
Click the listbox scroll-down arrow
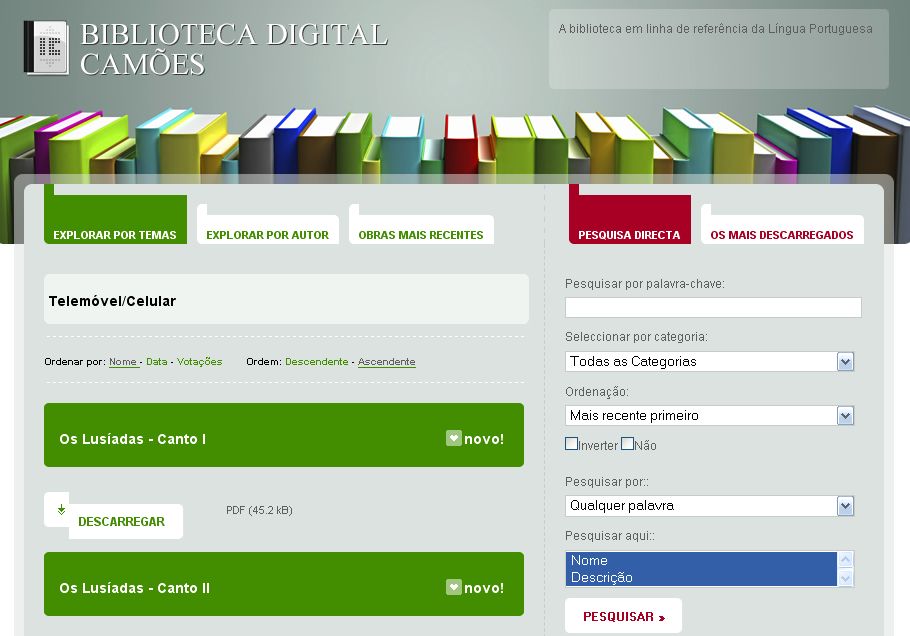pos(846,578)
